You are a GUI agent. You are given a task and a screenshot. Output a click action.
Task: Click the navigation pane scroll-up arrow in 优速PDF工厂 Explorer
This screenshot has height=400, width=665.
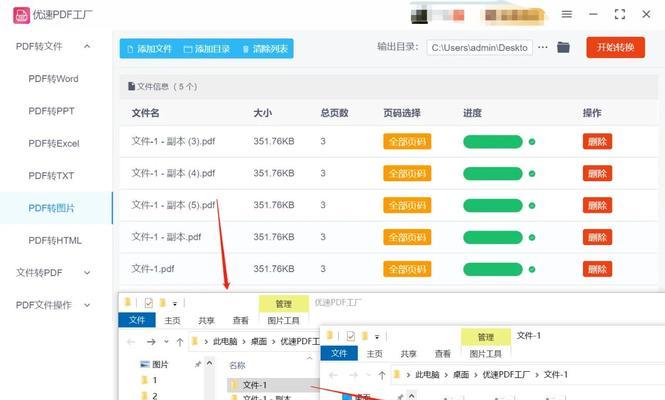(209, 363)
